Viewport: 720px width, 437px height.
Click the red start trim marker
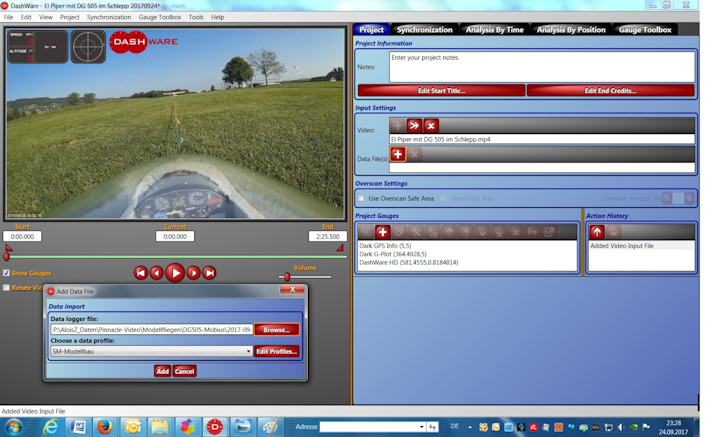9,248
